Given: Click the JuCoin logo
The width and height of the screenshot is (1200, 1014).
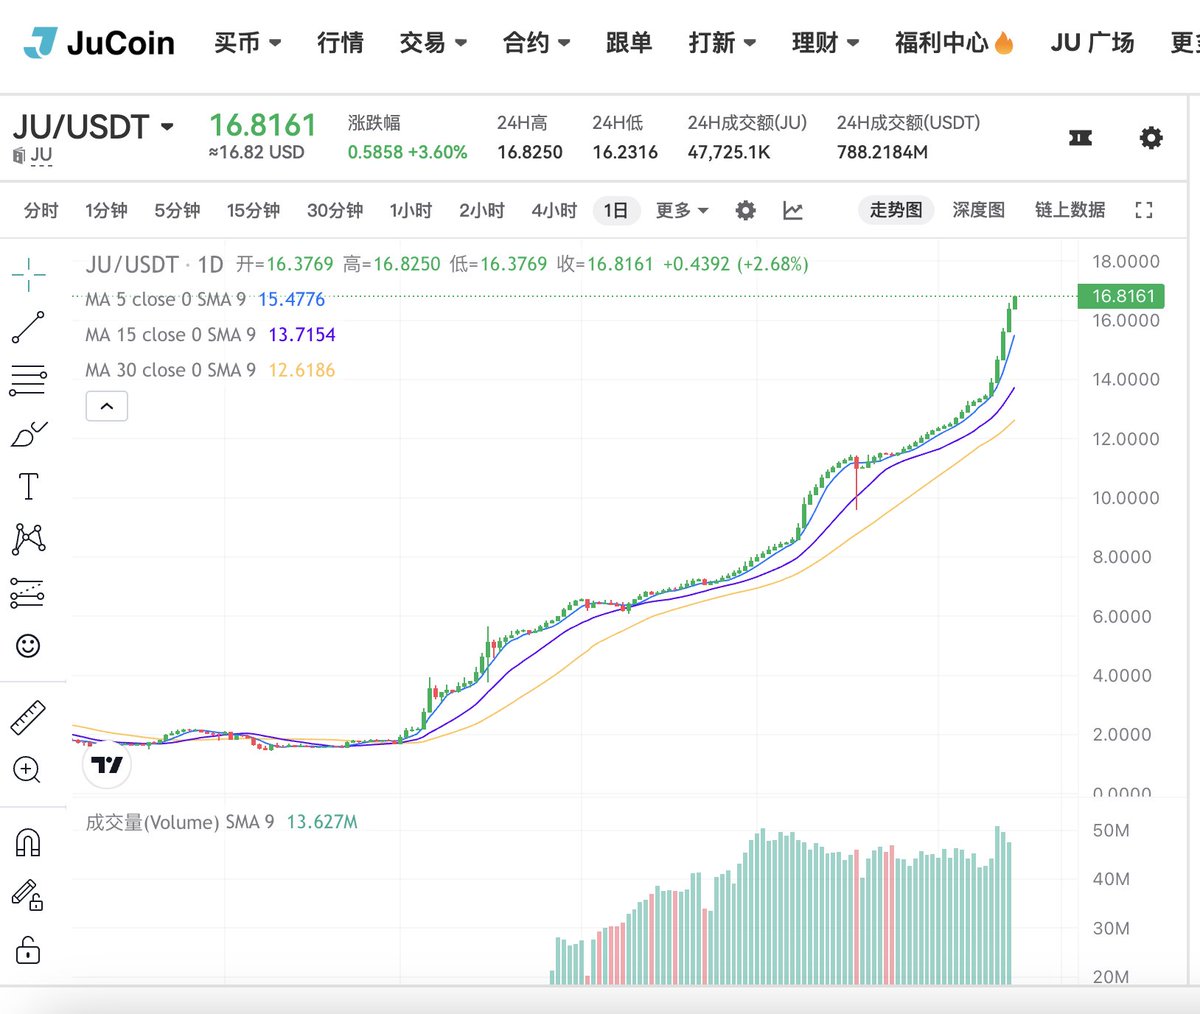Looking at the screenshot, I should coord(99,43).
